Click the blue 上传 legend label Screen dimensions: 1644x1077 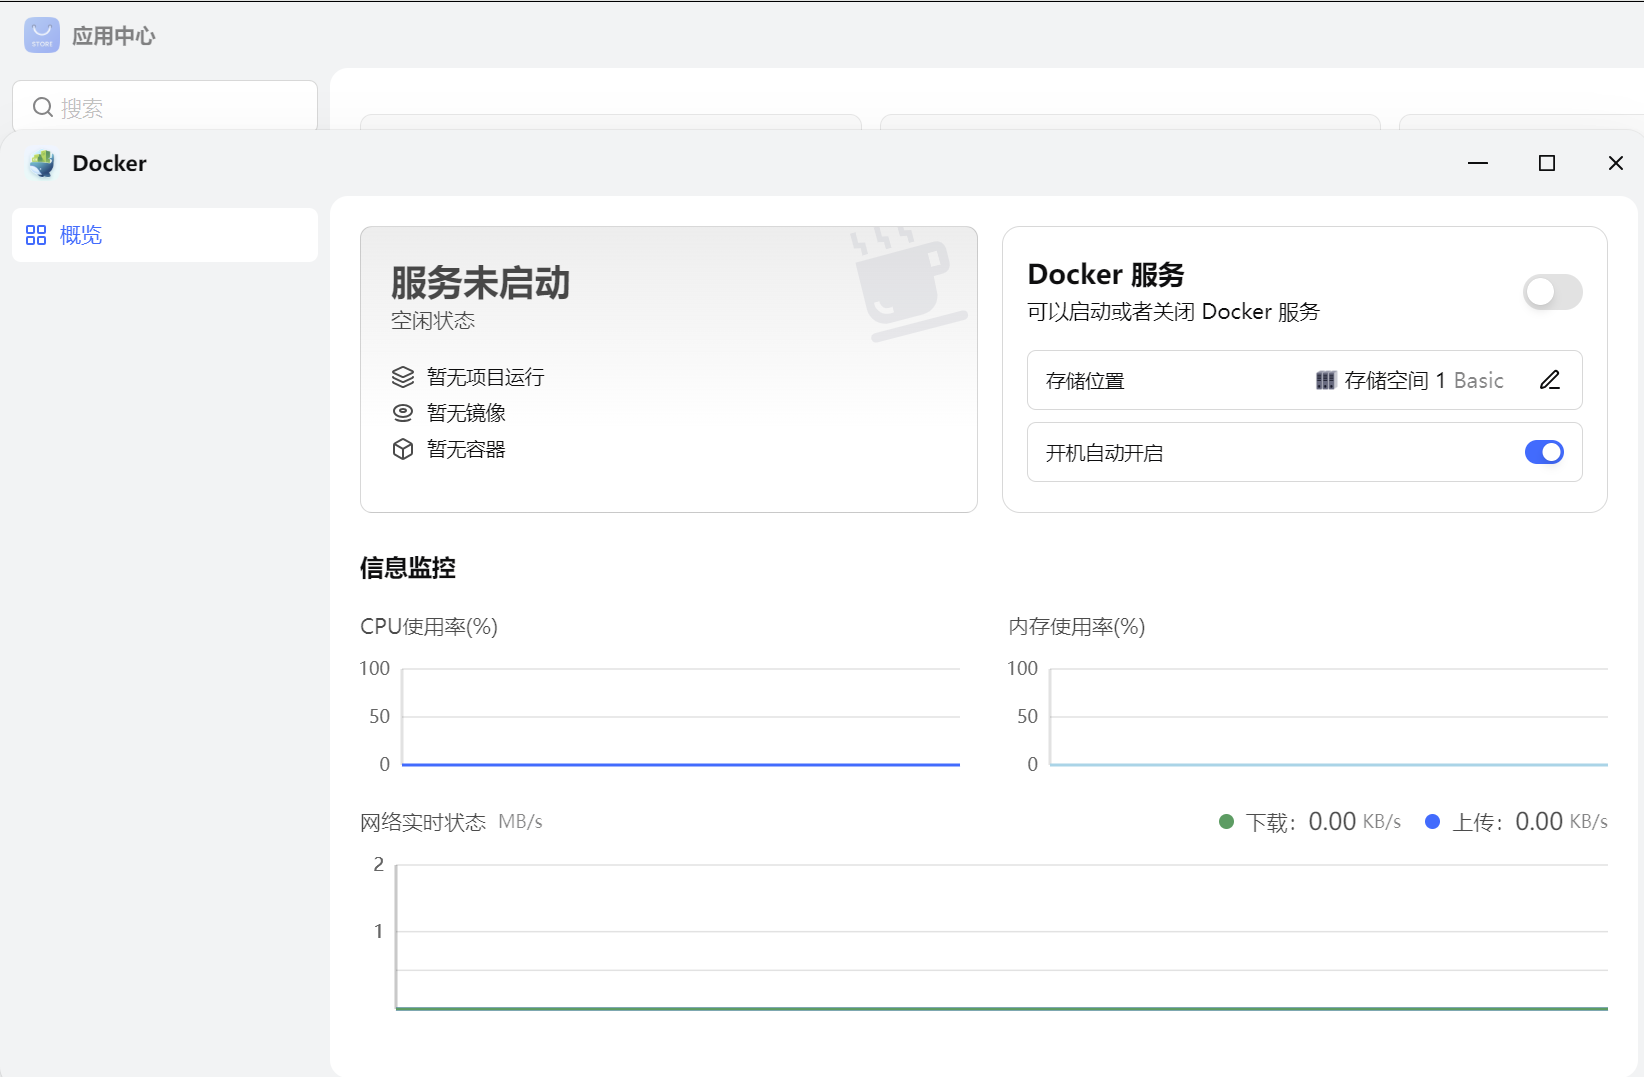coord(1477,820)
